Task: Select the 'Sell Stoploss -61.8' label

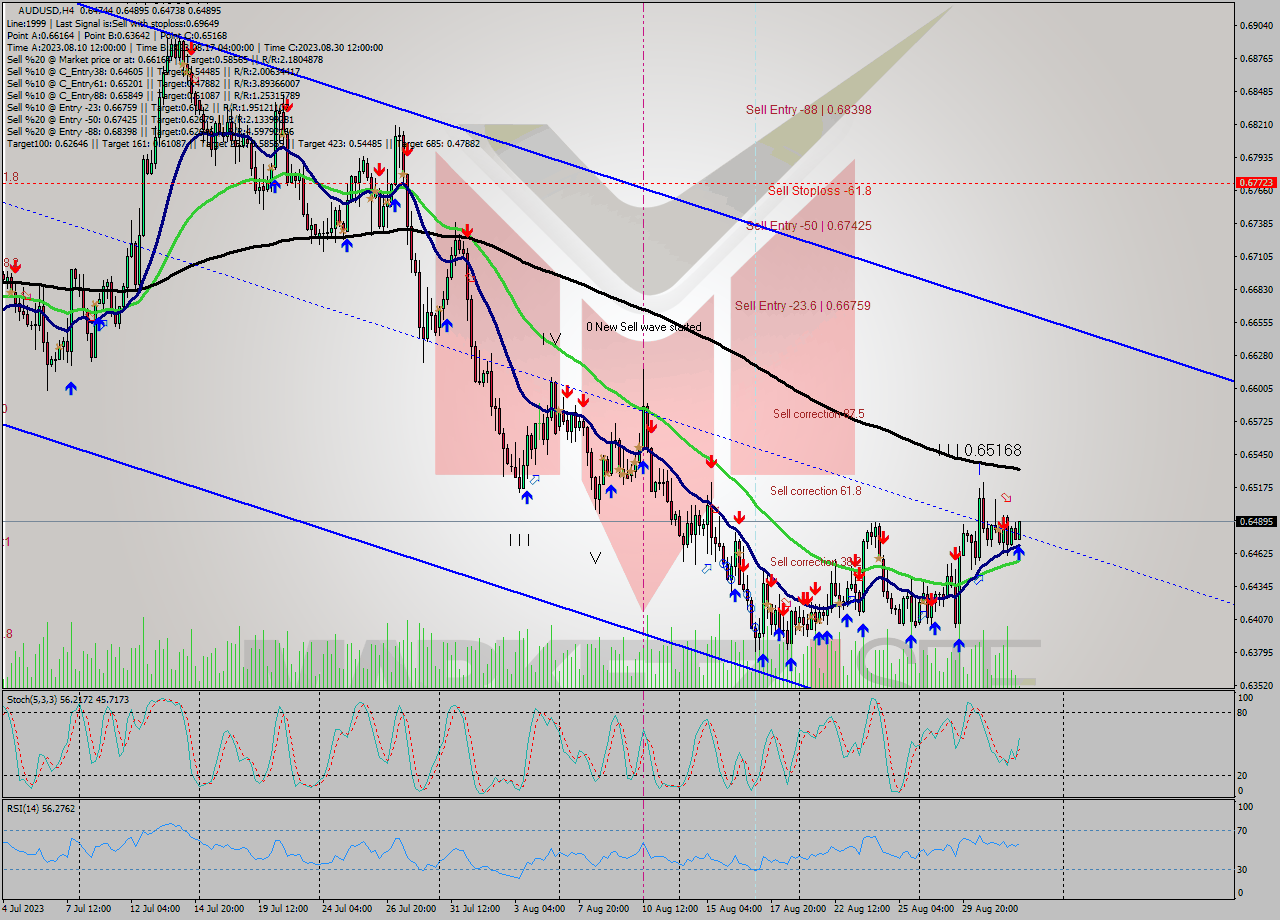Action: 819,190
